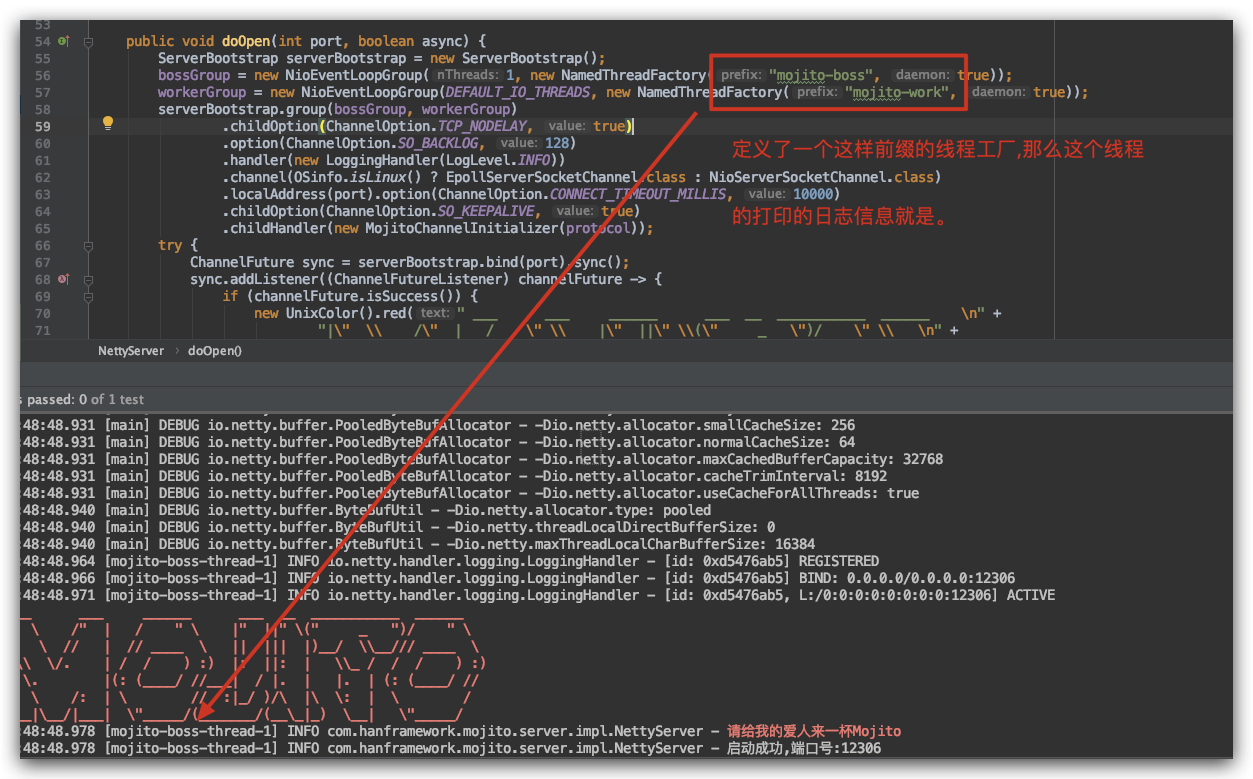Select doOpen() in the breadcrumb bar
The width and height of the screenshot is (1253, 779).
click(215, 351)
